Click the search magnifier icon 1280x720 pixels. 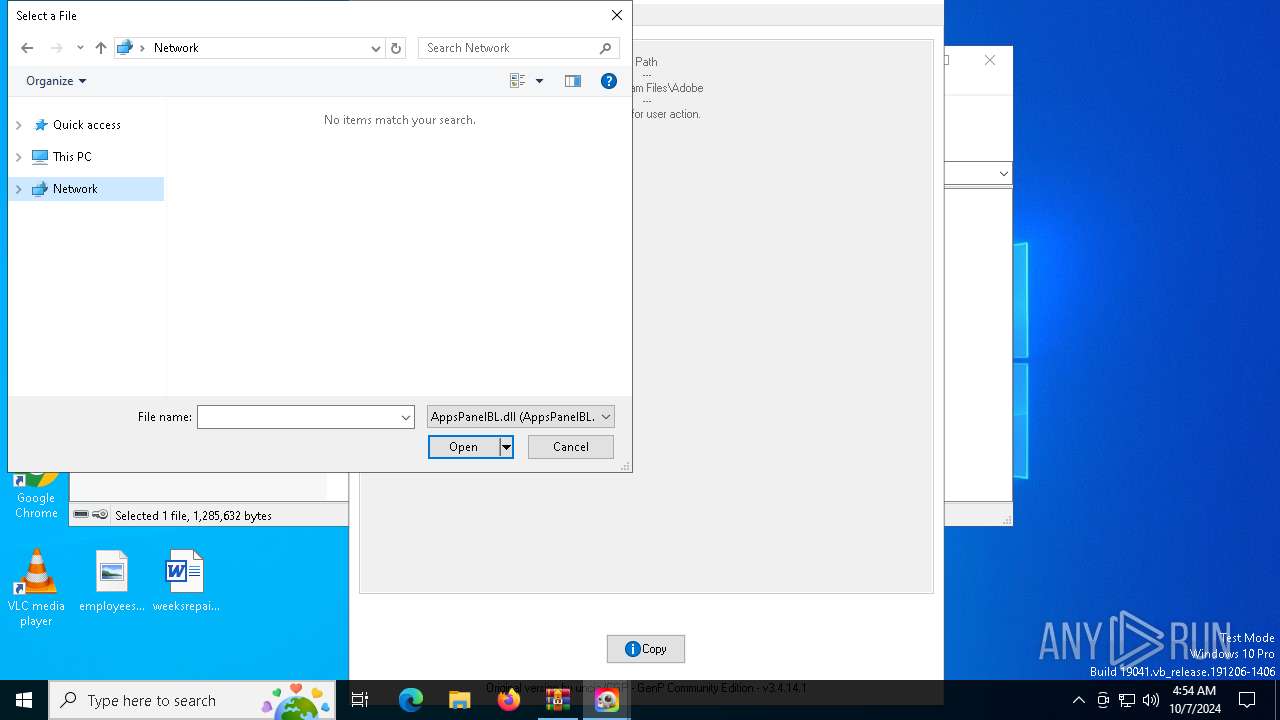(606, 48)
